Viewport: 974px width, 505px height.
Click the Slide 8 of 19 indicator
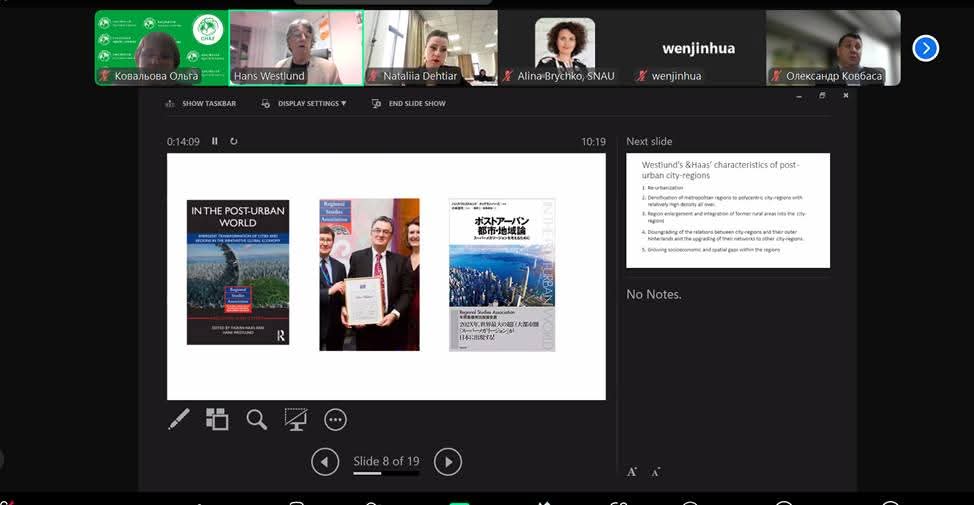pos(386,461)
